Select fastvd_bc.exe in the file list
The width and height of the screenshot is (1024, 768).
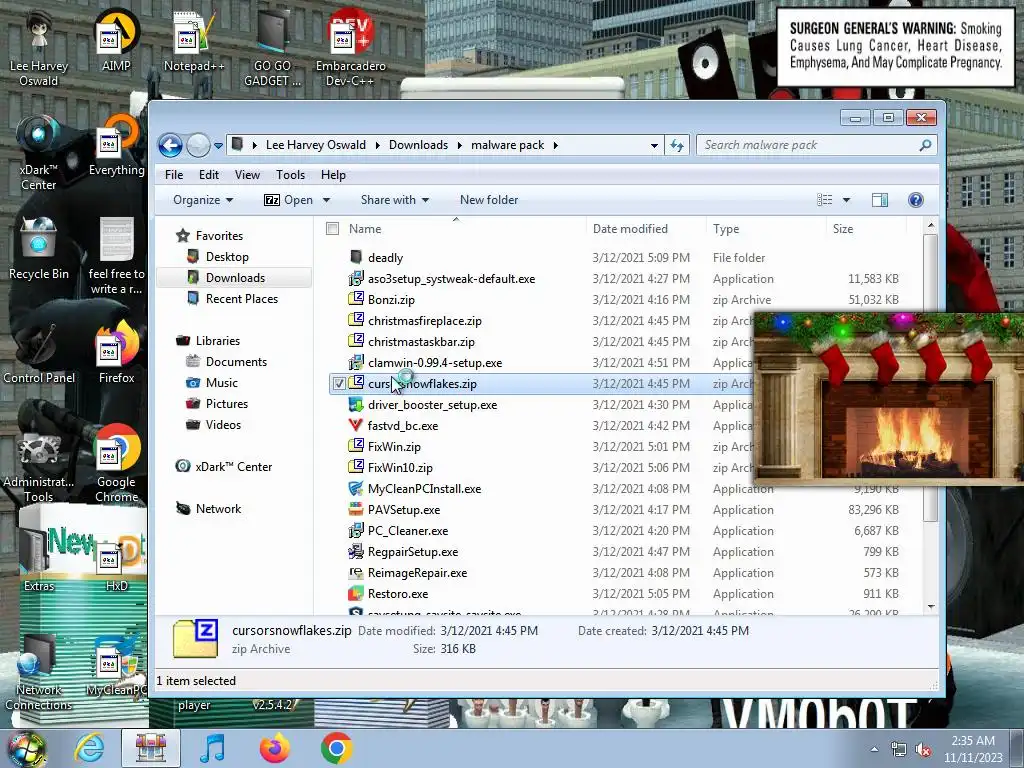(403, 426)
